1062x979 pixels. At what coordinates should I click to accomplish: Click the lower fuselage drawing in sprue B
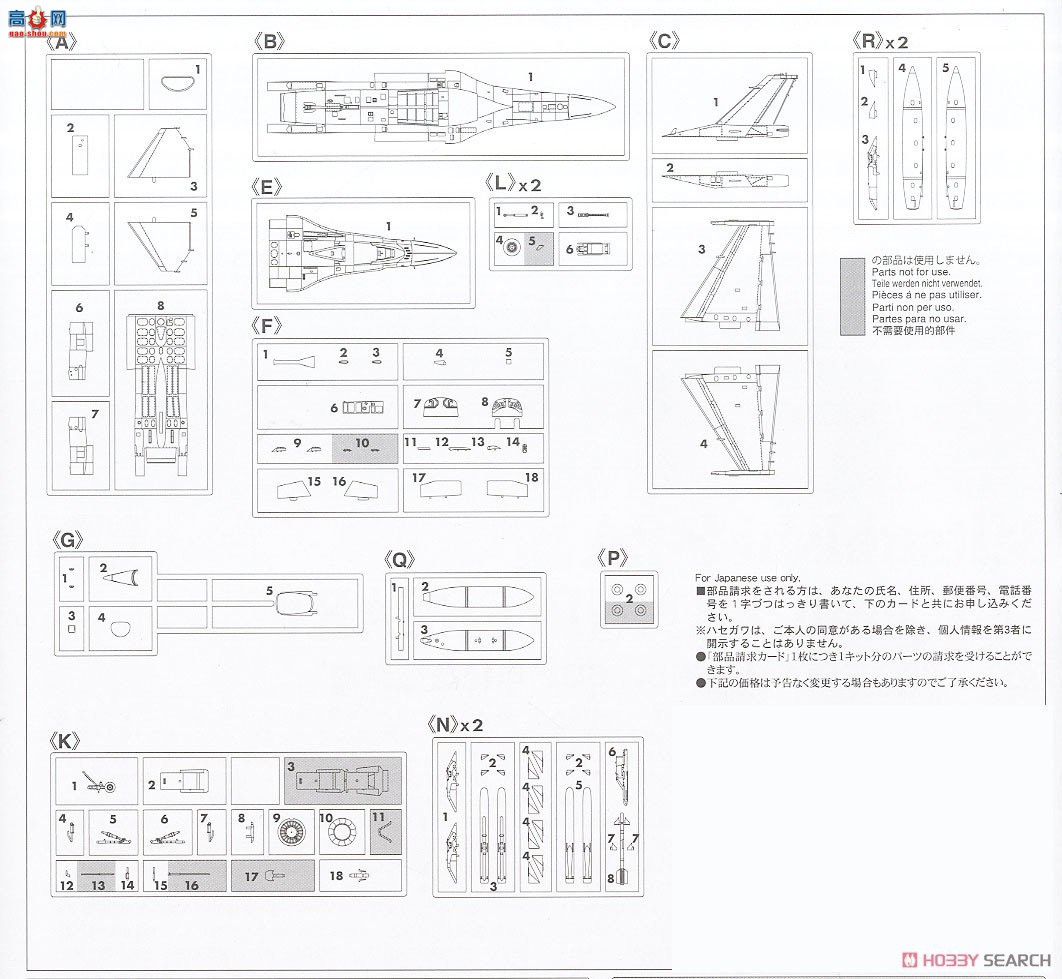click(440, 108)
